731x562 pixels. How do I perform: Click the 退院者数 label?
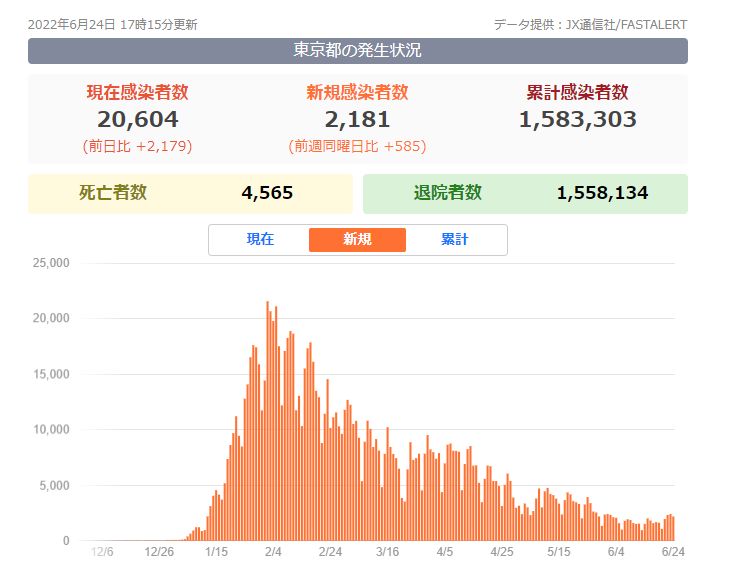448,193
